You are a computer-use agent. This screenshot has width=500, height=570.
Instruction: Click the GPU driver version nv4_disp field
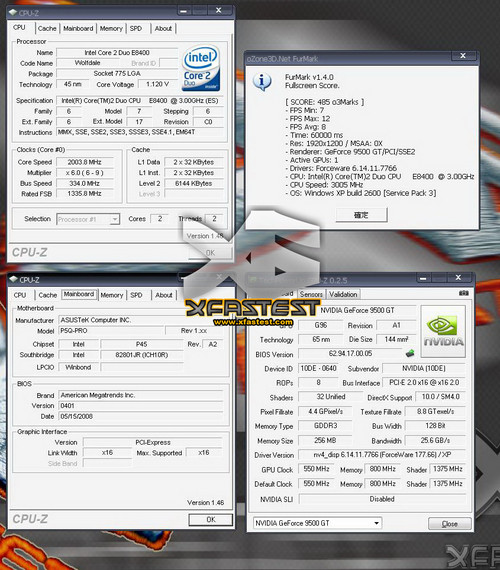point(382,455)
